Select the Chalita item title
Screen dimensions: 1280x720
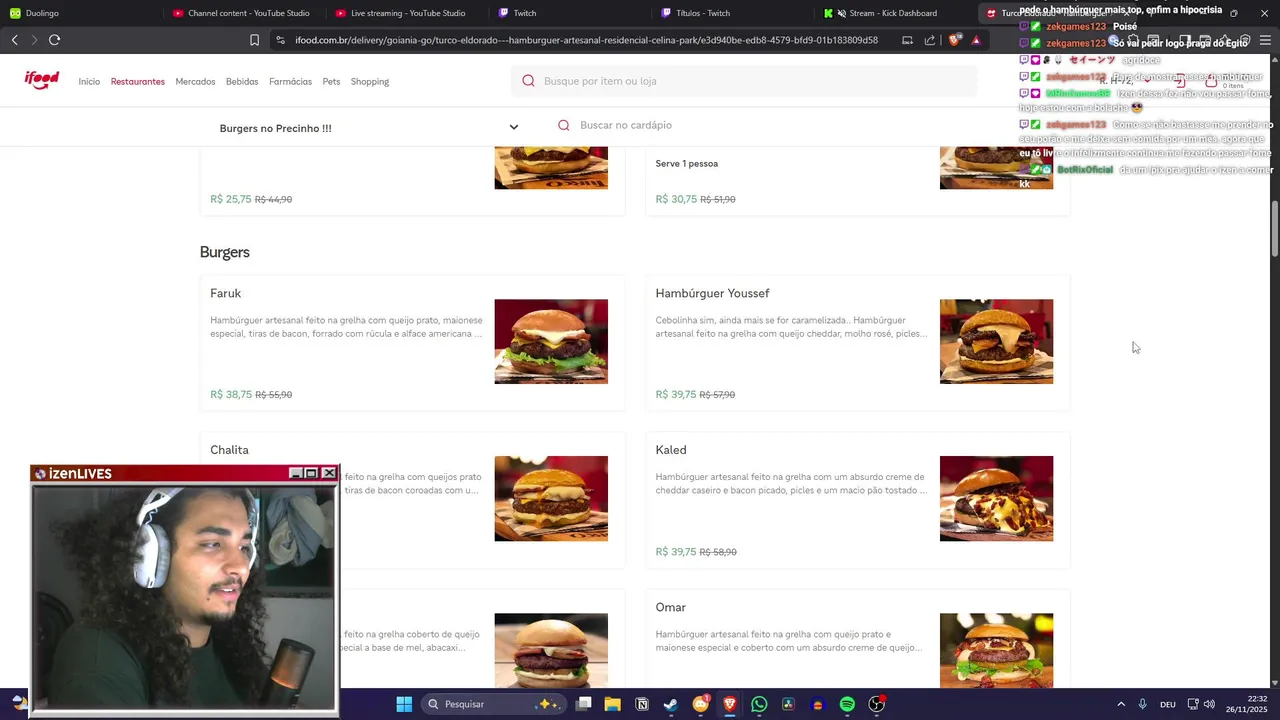click(229, 450)
